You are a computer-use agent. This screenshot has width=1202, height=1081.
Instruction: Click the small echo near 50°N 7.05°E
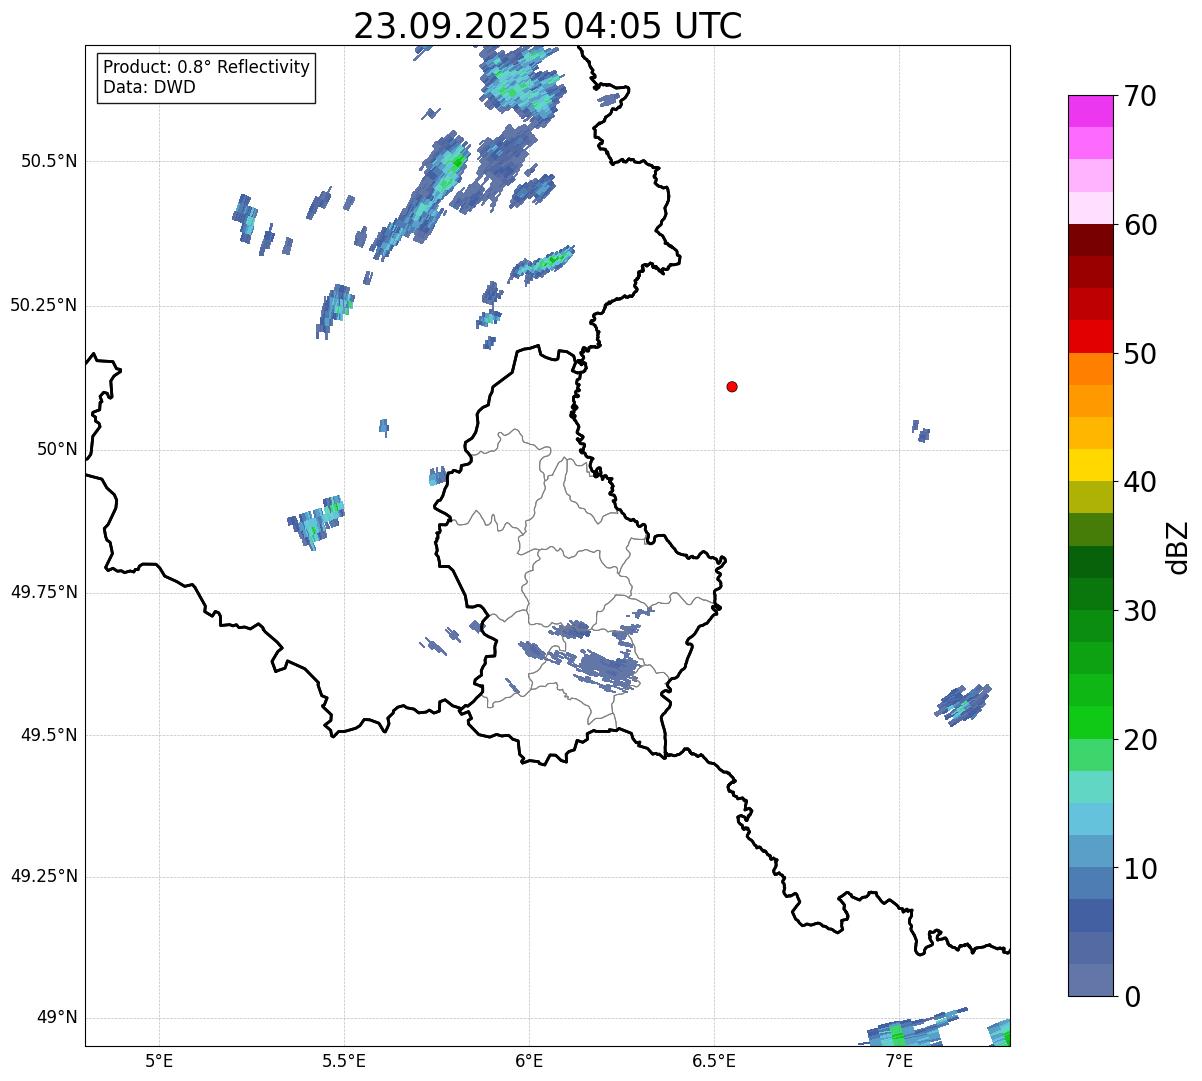point(921,431)
